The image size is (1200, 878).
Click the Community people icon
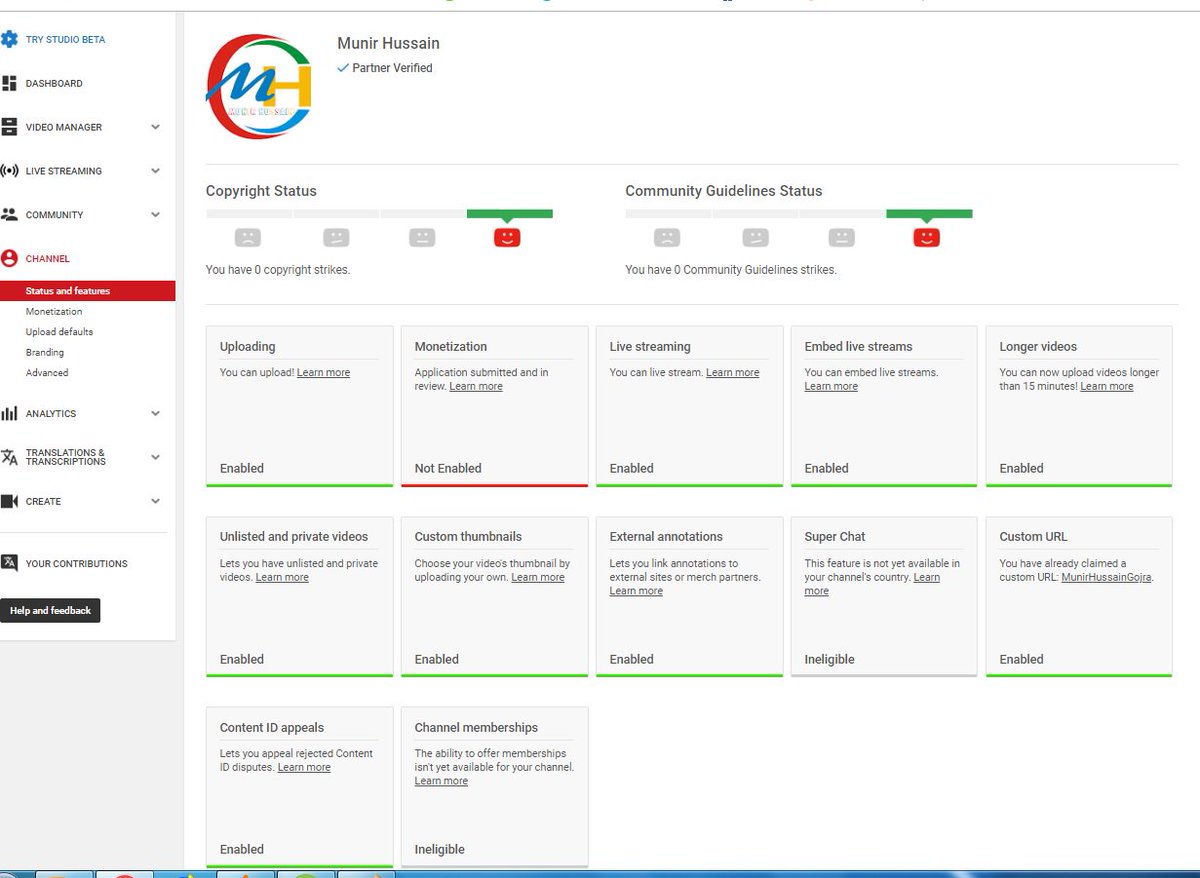(9, 214)
